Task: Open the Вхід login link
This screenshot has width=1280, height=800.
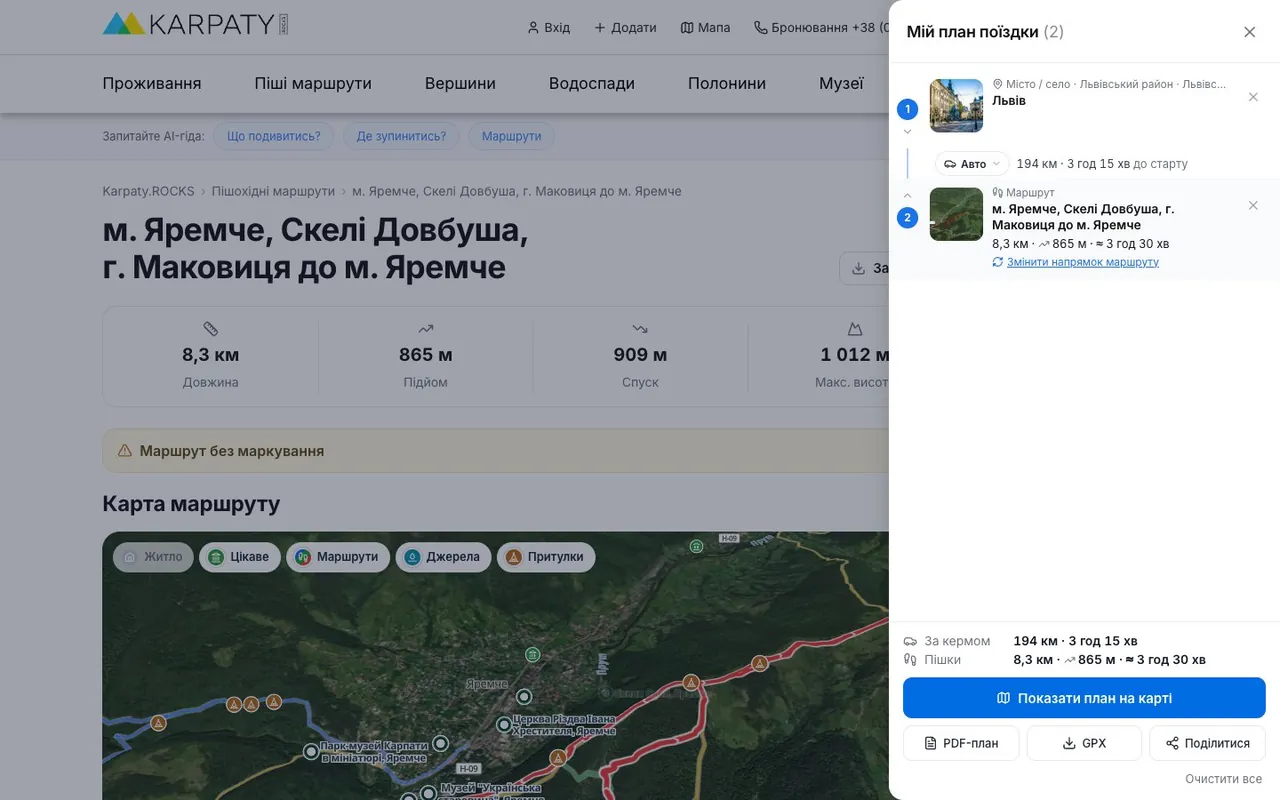Action: 548,28
